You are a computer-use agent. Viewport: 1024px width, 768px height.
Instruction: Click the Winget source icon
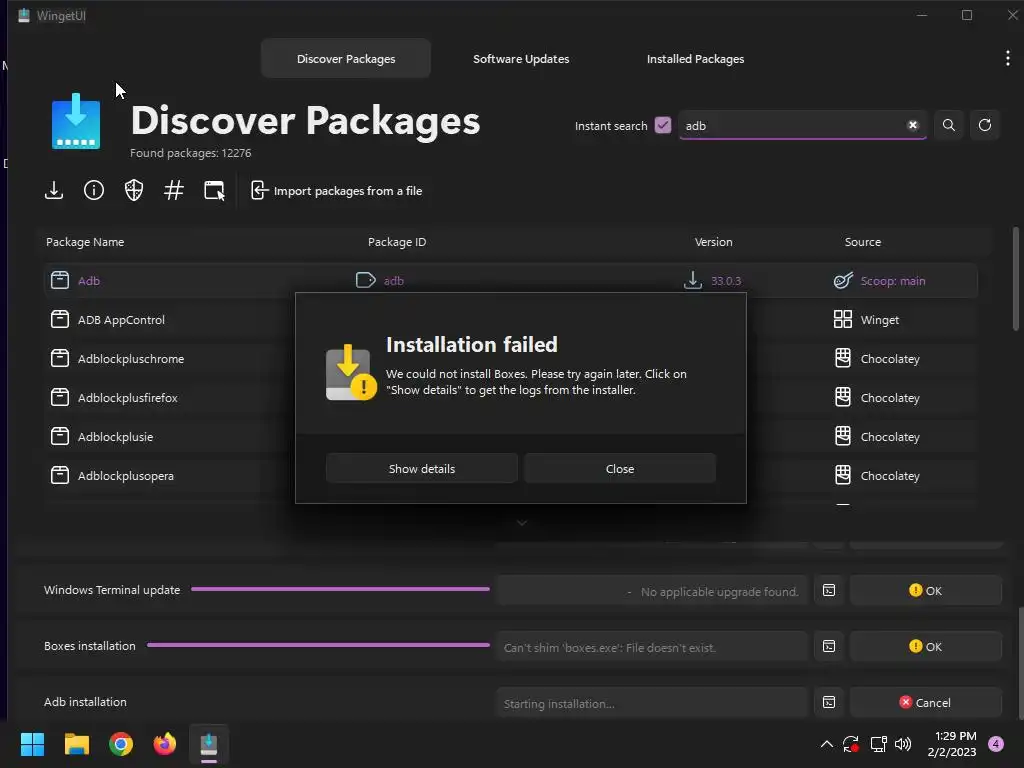click(x=843, y=319)
